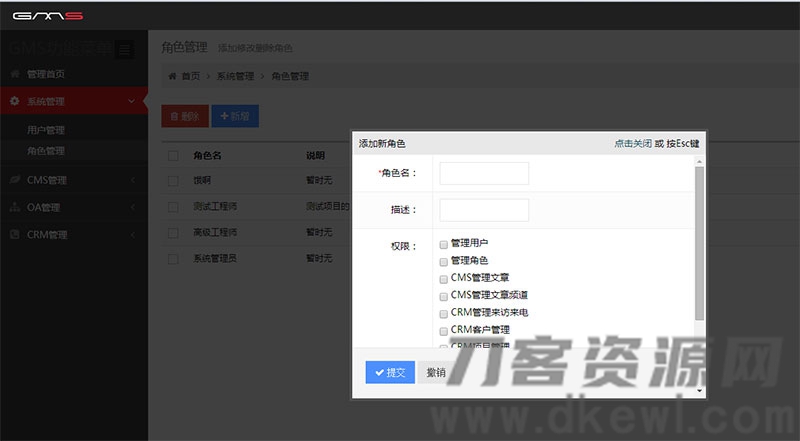Viewport: 800px width, 441px height.
Task: Click the home icon in the breadcrumb
Action: (173, 76)
